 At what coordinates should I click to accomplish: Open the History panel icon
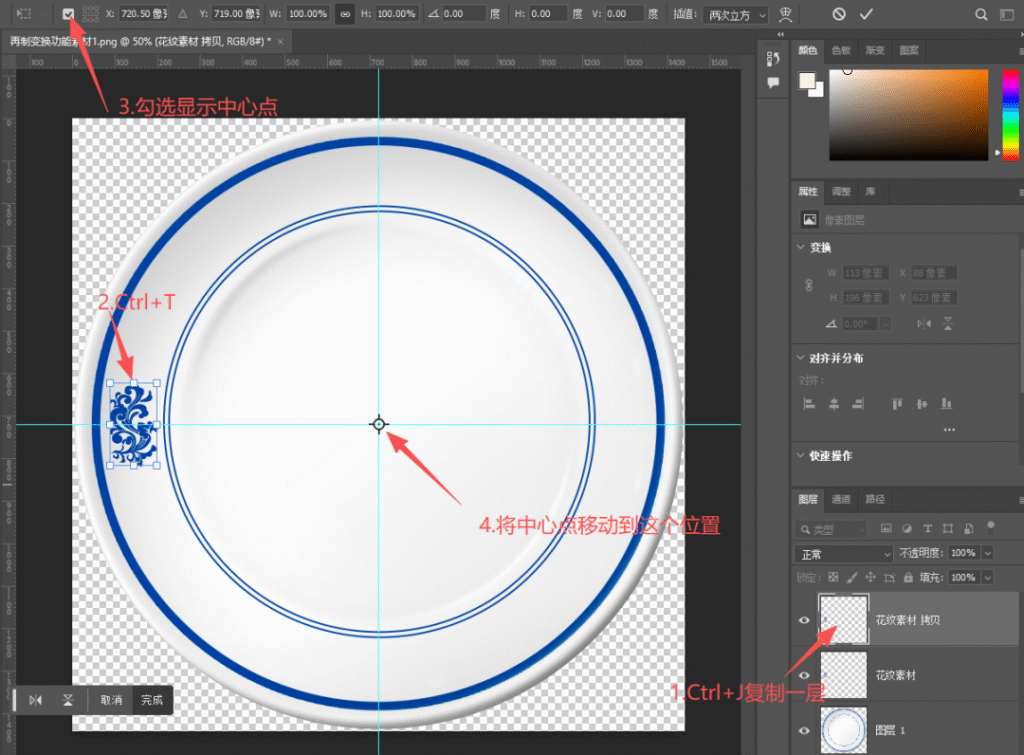pos(773,59)
